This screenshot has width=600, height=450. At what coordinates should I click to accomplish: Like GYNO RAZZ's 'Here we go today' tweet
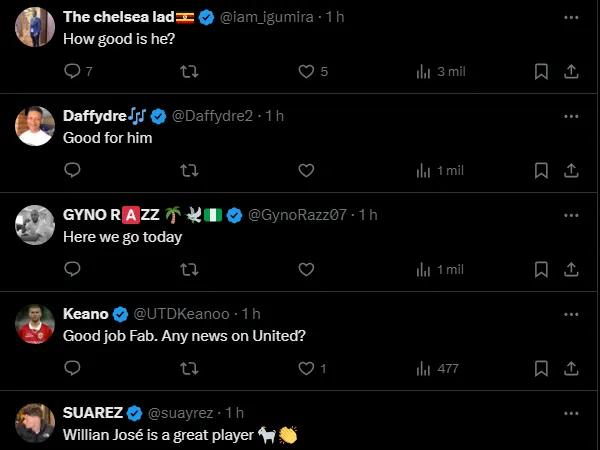pos(307,269)
